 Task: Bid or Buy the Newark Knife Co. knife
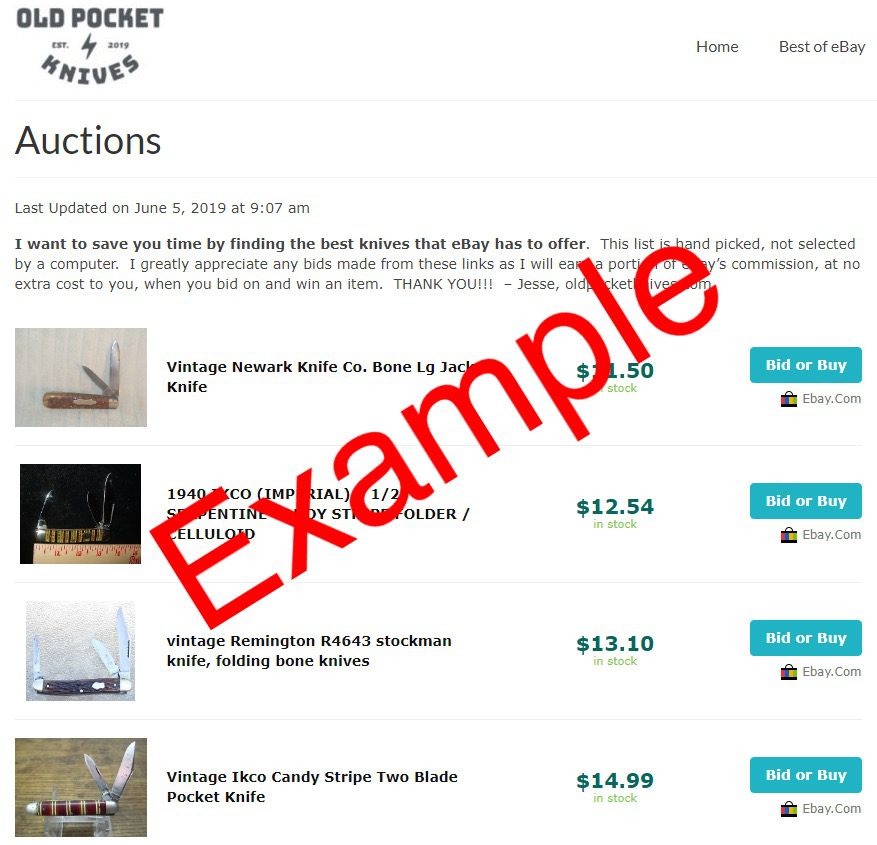[805, 365]
